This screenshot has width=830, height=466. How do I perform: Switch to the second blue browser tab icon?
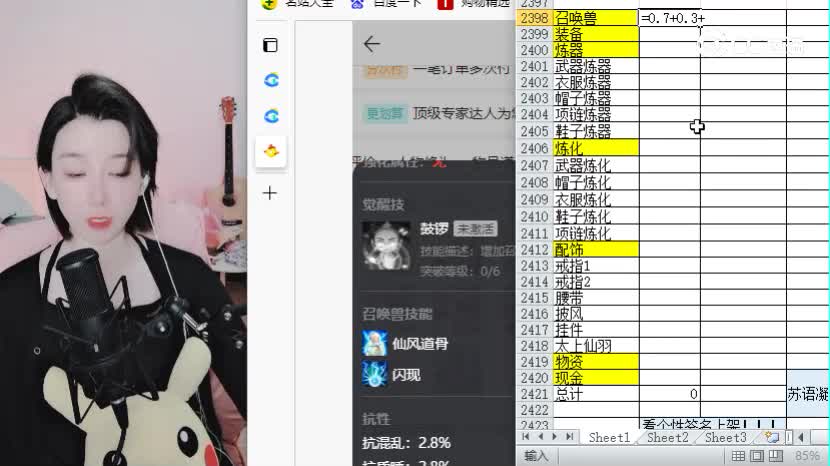[272, 116]
